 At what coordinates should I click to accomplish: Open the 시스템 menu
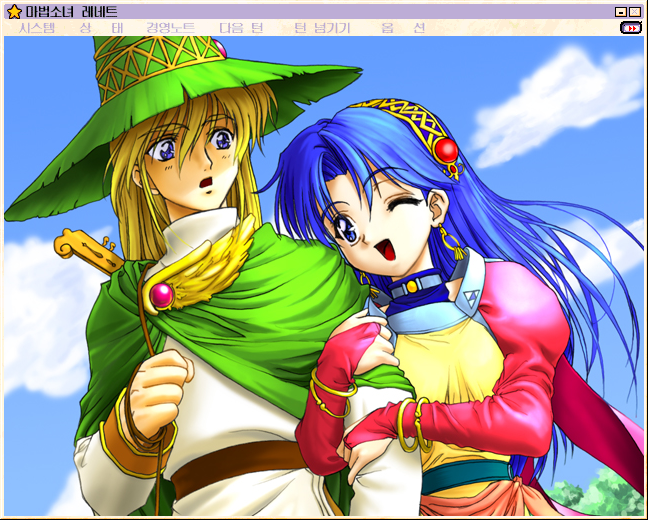37,28
